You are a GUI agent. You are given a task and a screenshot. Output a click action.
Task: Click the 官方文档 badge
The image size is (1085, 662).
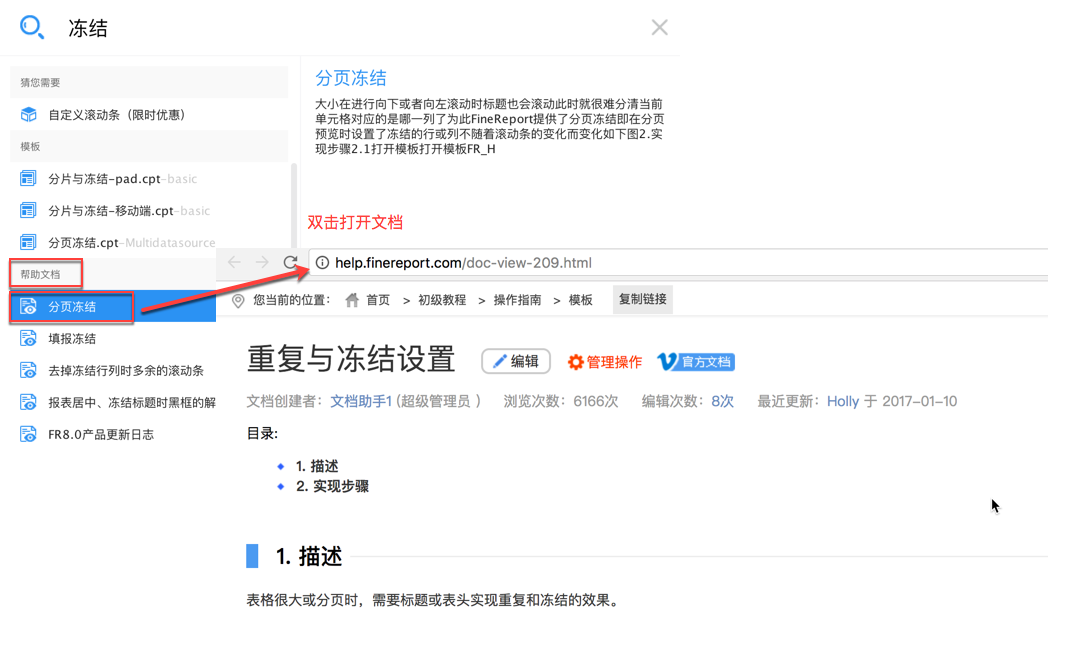696,362
